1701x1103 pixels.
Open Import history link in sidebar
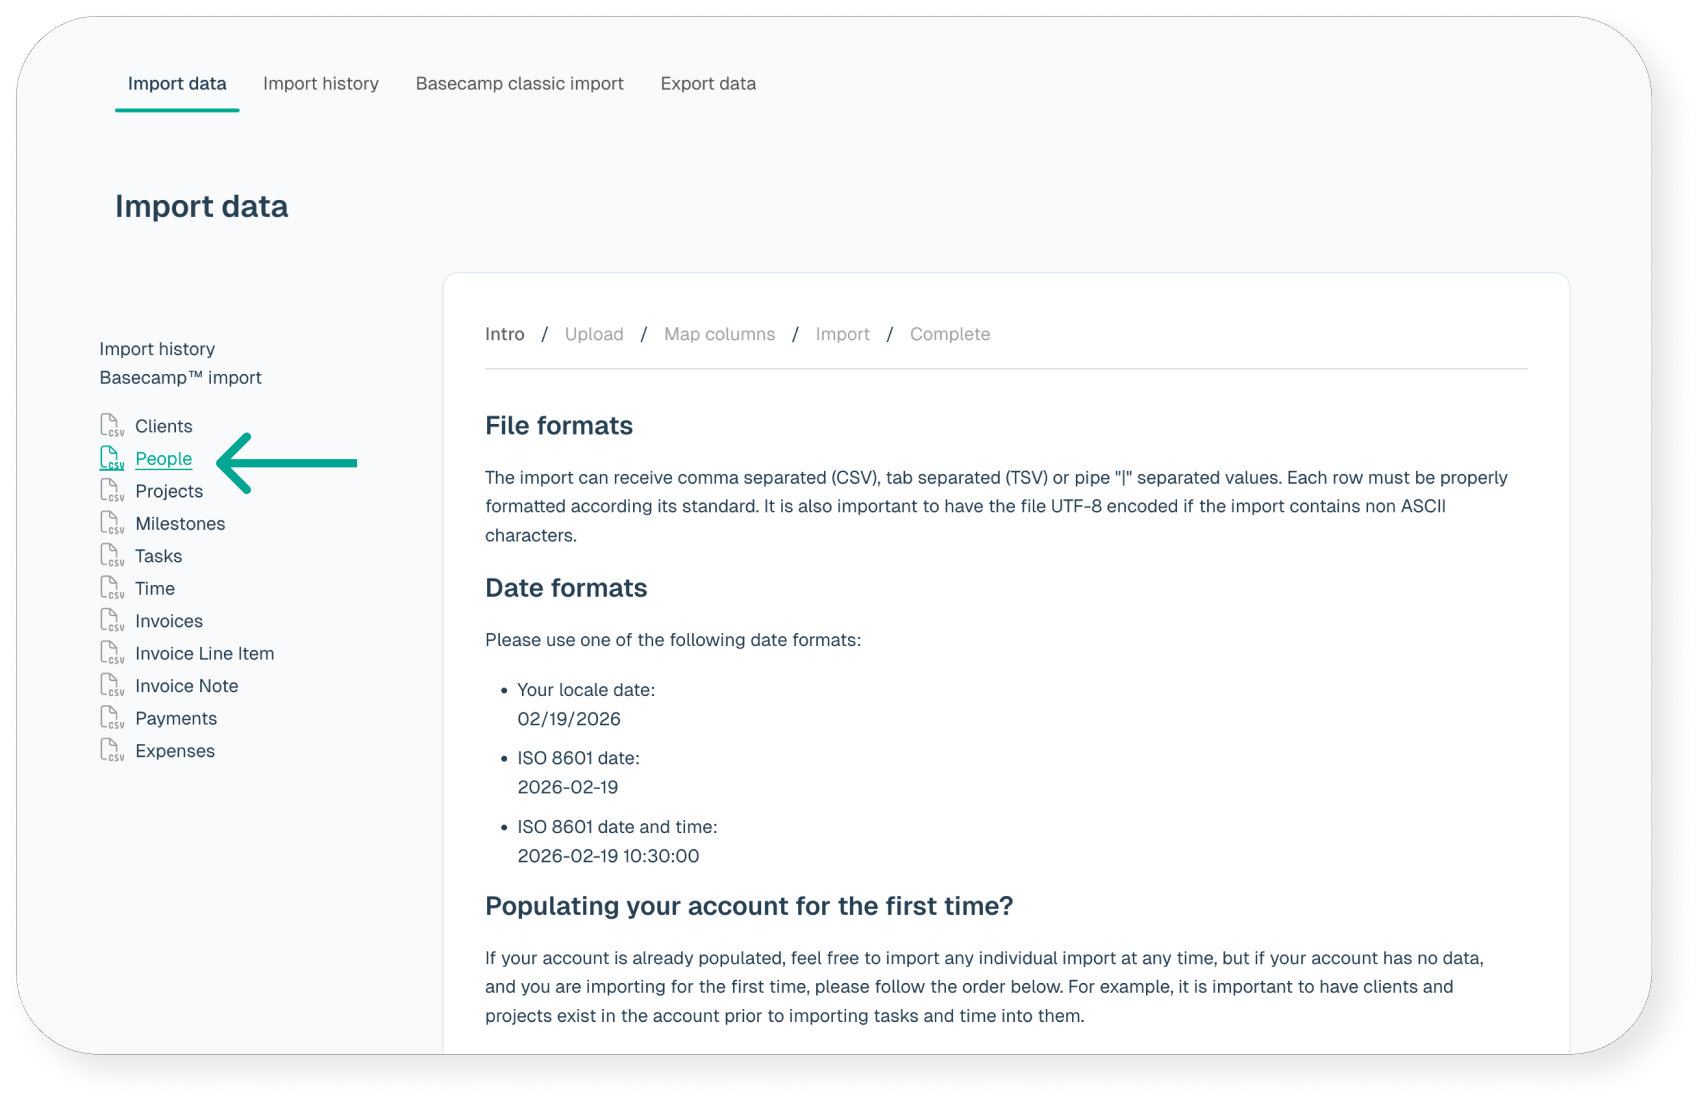click(x=157, y=349)
